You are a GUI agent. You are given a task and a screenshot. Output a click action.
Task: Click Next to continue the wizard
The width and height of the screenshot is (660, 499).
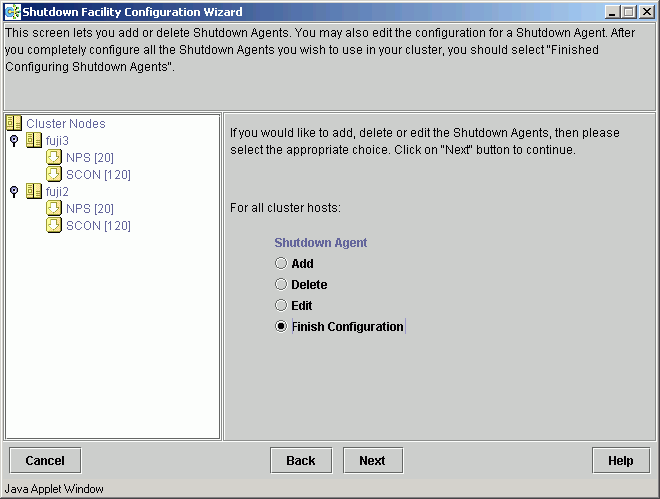pos(373,461)
